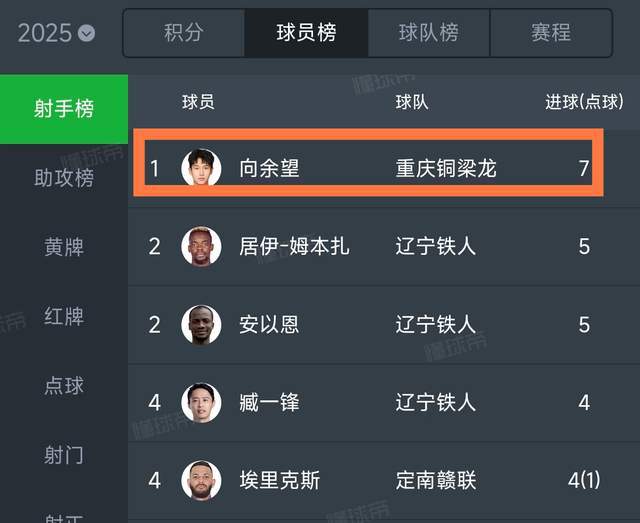
Task: Open the 2025 season dropdown
Action: 57,33
